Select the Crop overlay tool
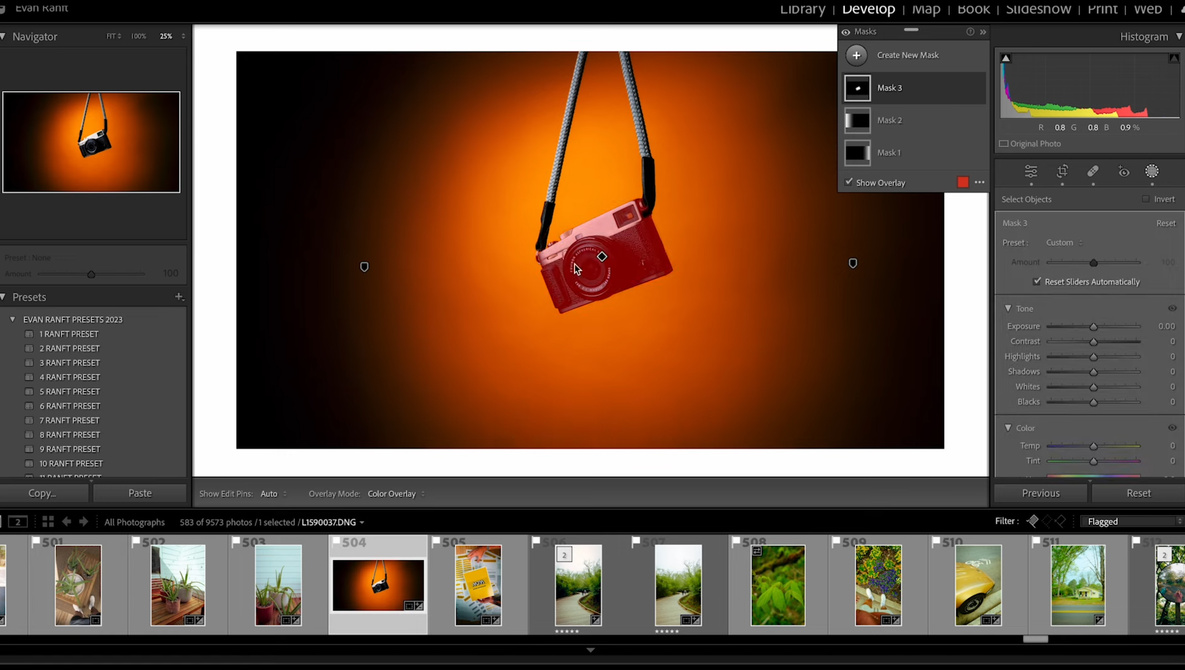This screenshot has height=670, width=1185. (x=1062, y=172)
